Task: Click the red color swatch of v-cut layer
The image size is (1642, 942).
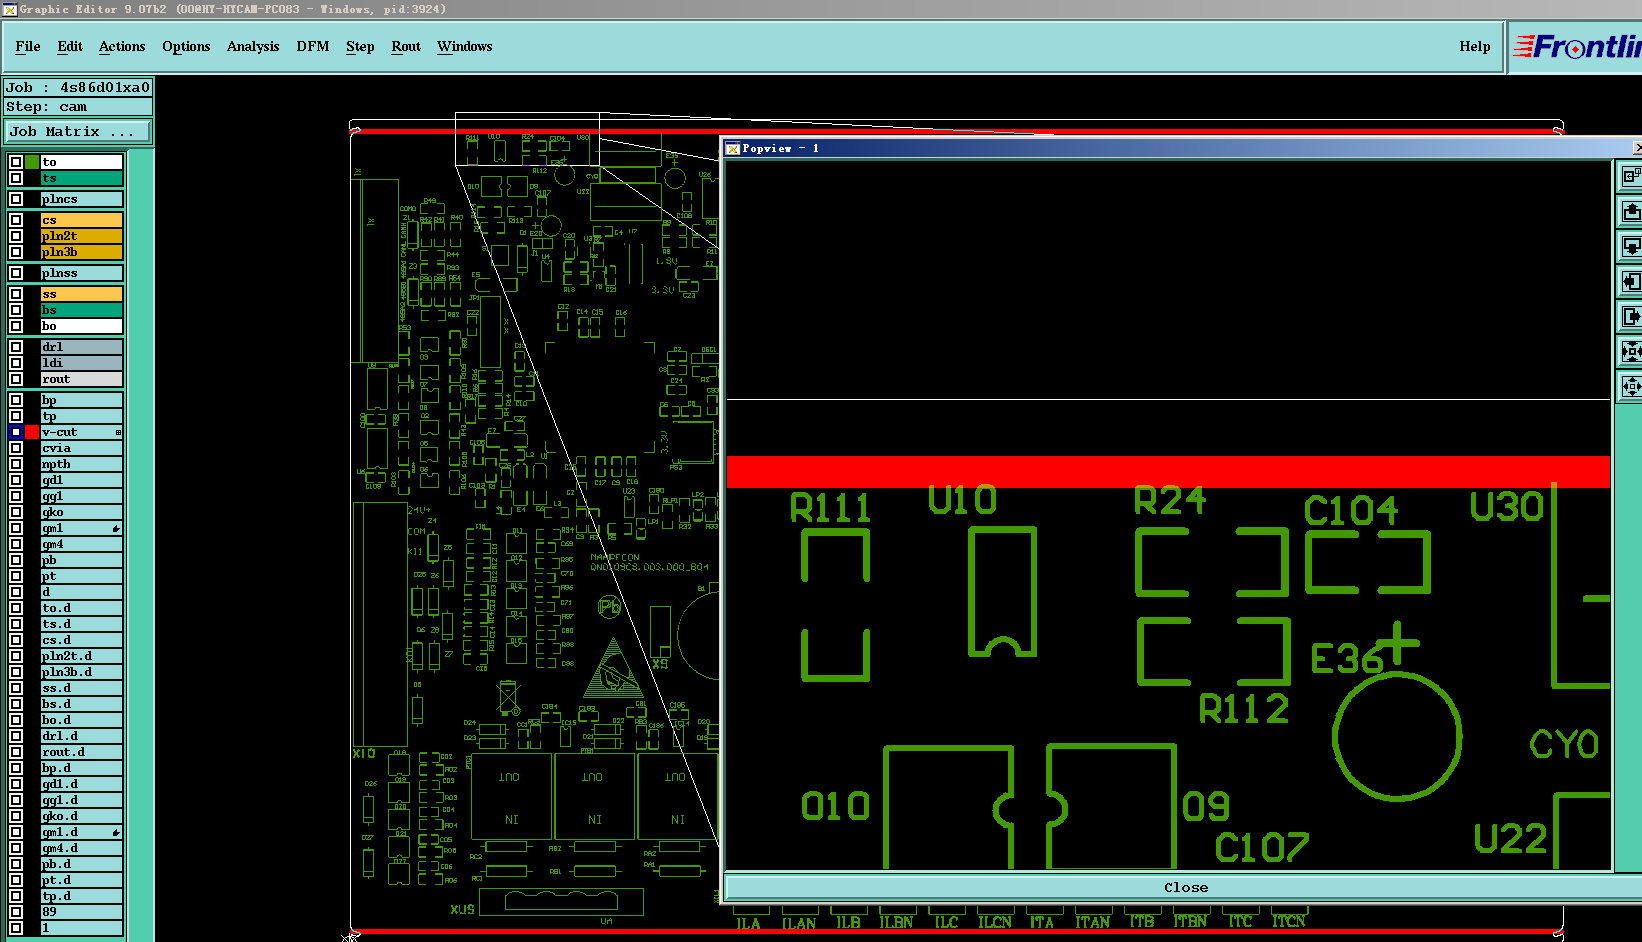Action: point(32,432)
